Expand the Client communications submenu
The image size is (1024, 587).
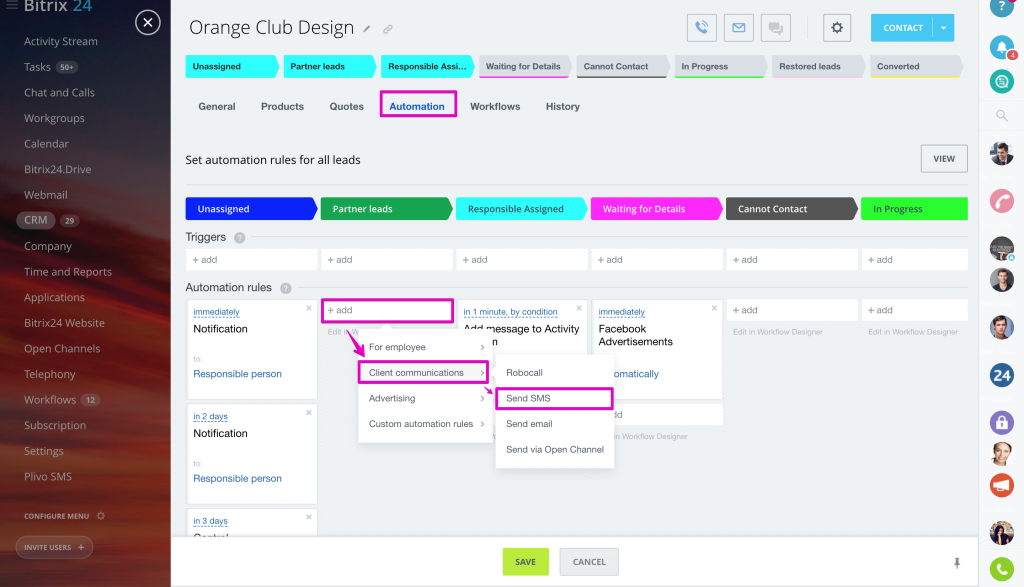click(x=423, y=373)
